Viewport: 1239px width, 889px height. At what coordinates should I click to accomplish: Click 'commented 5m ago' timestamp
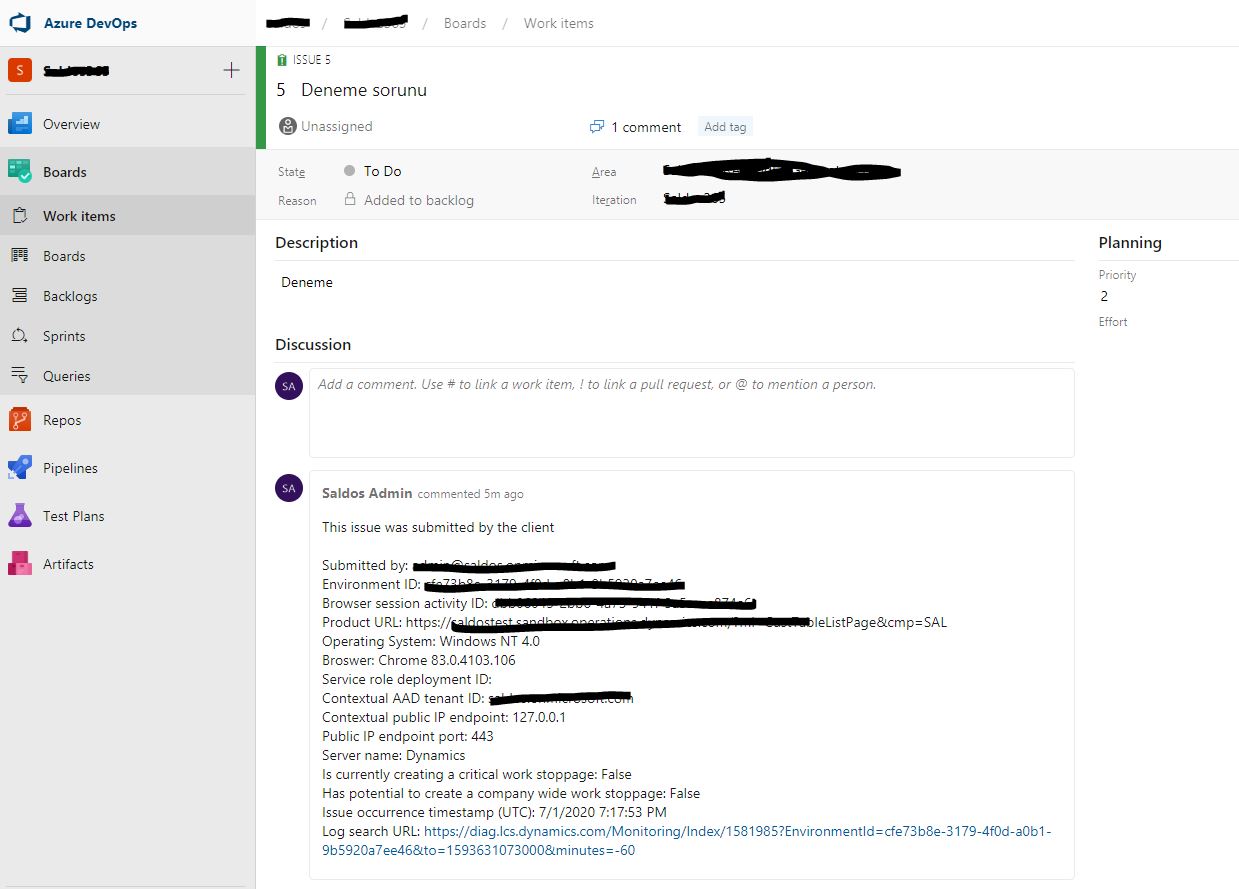[x=470, y=494]
